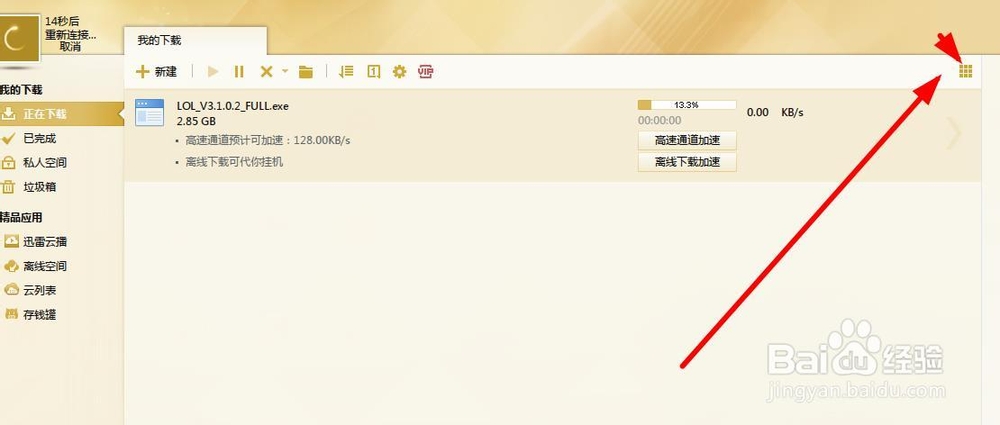Screen dimensions: 1000x425
Task: Click the 高速通道加速 button
Action: pyautogui.click(x=687, y=140)
